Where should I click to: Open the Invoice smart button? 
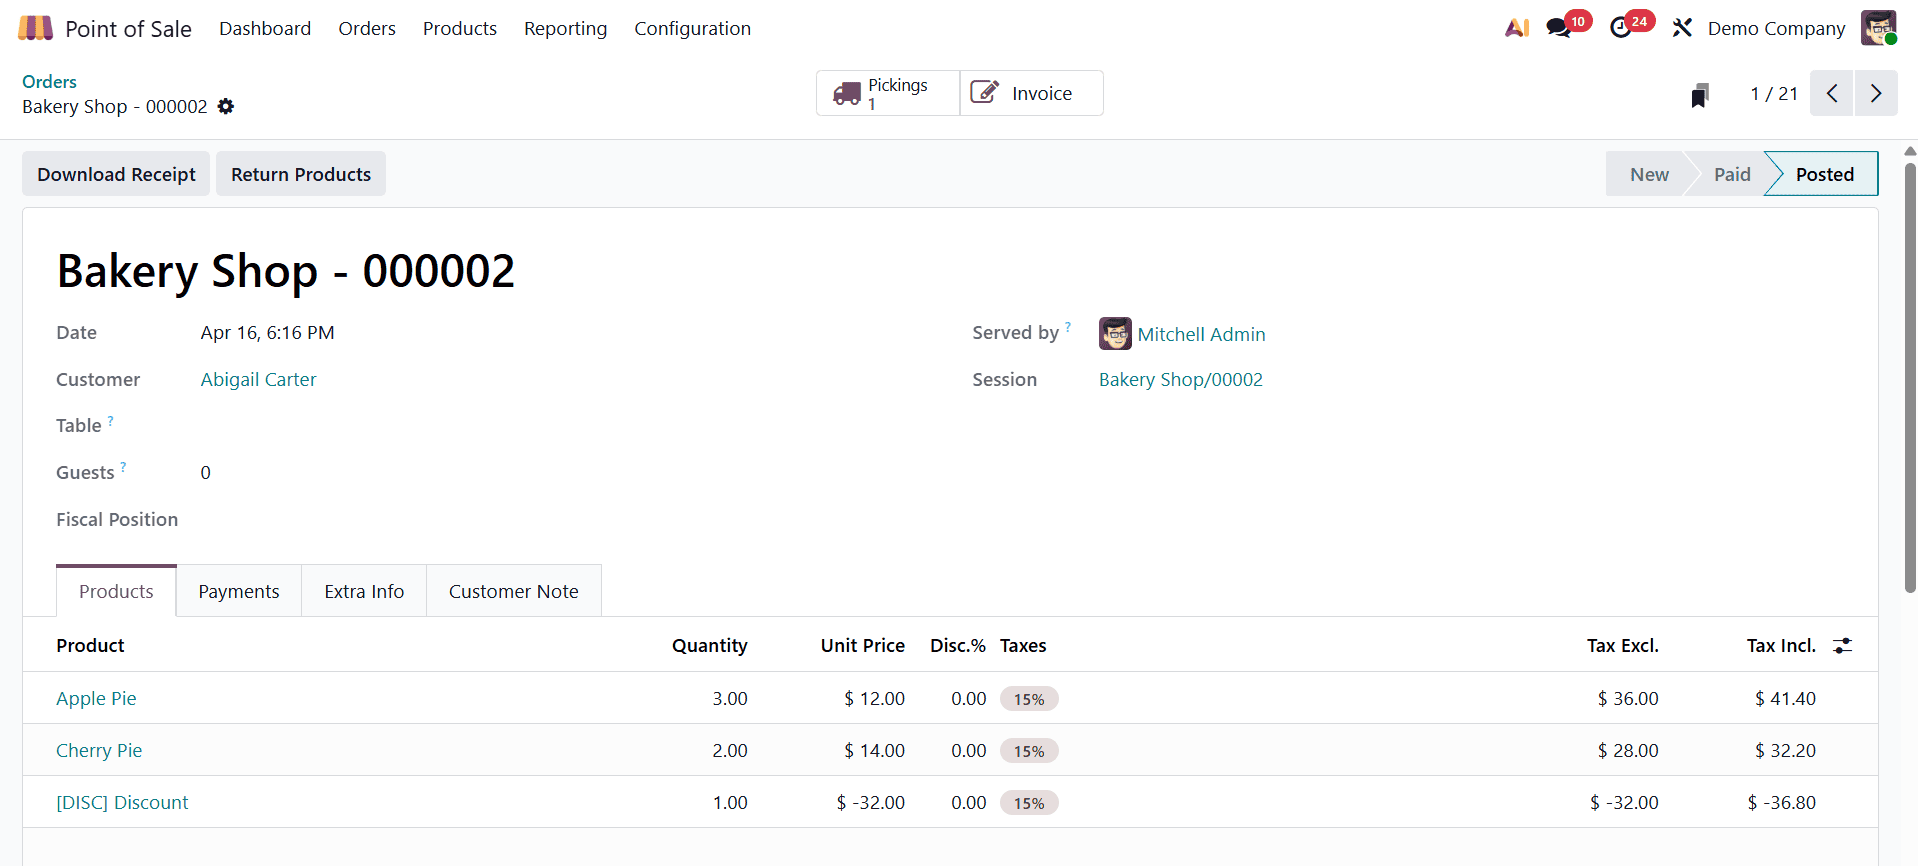coord(1032,93)
